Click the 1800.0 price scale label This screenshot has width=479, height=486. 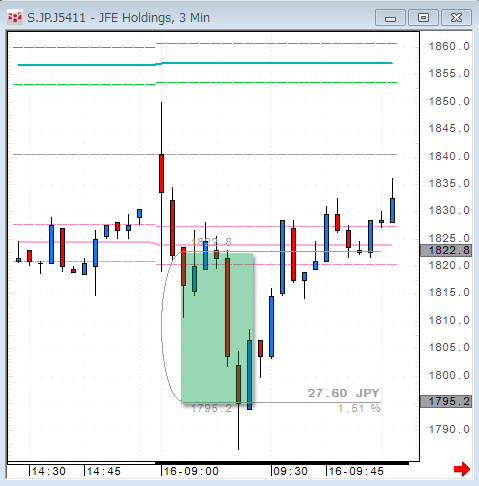(x=449, y=375)
